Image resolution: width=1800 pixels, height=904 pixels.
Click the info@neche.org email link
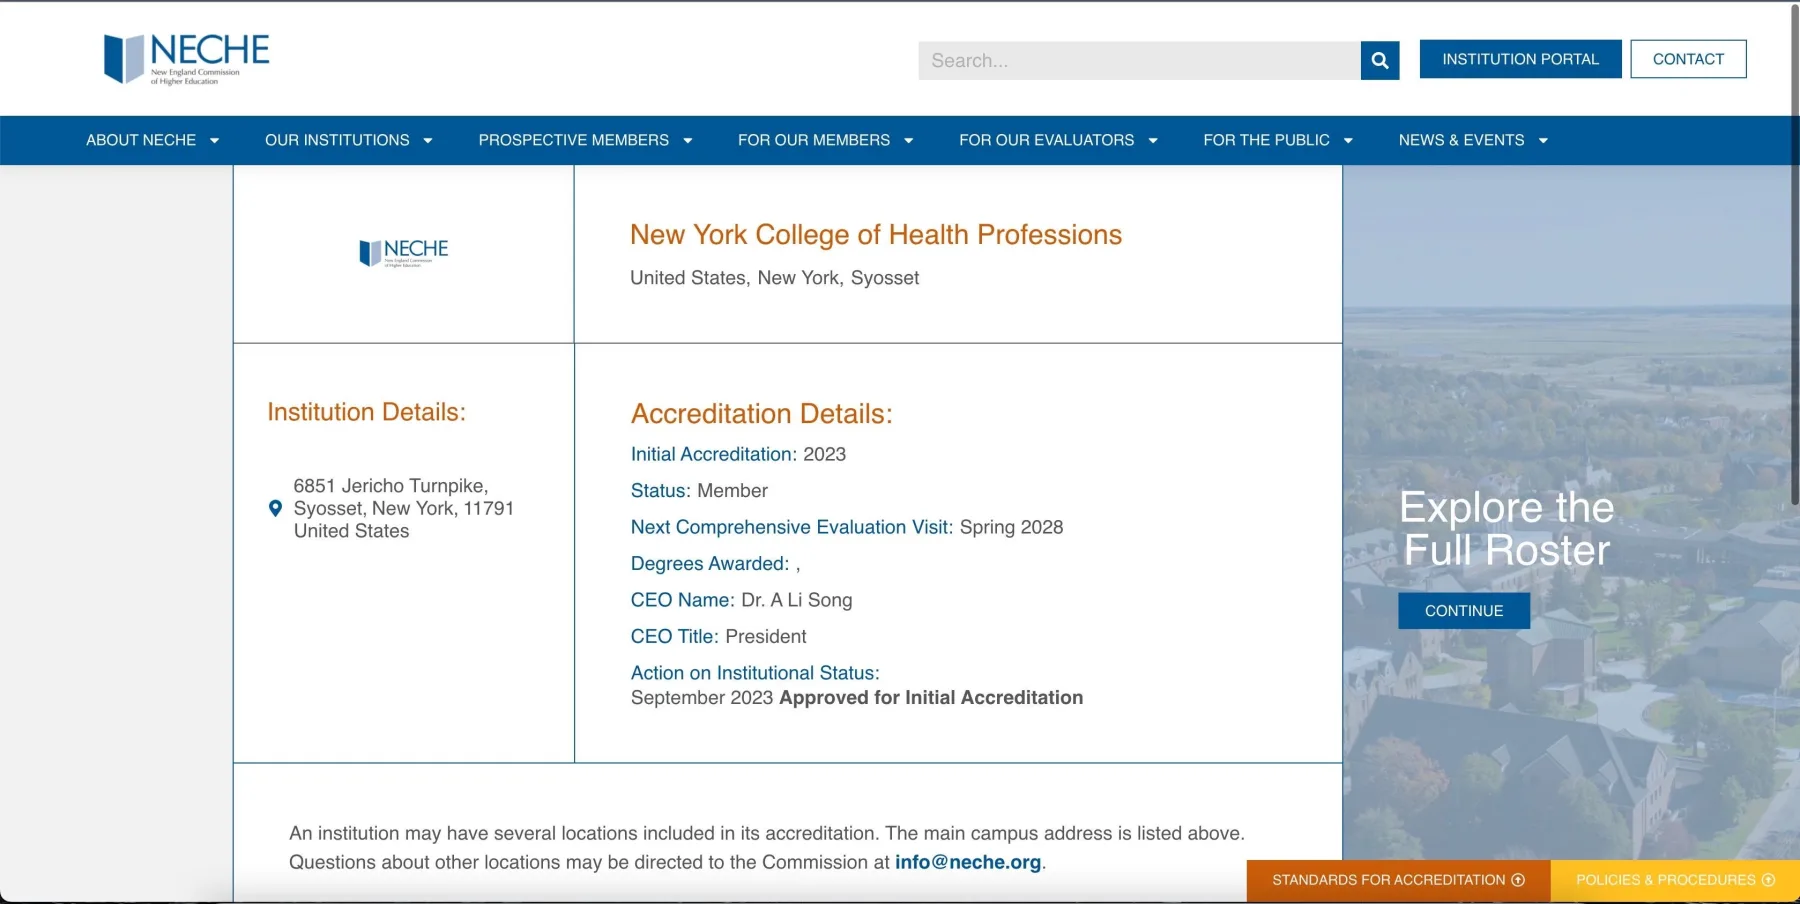(x=968, y=862)
